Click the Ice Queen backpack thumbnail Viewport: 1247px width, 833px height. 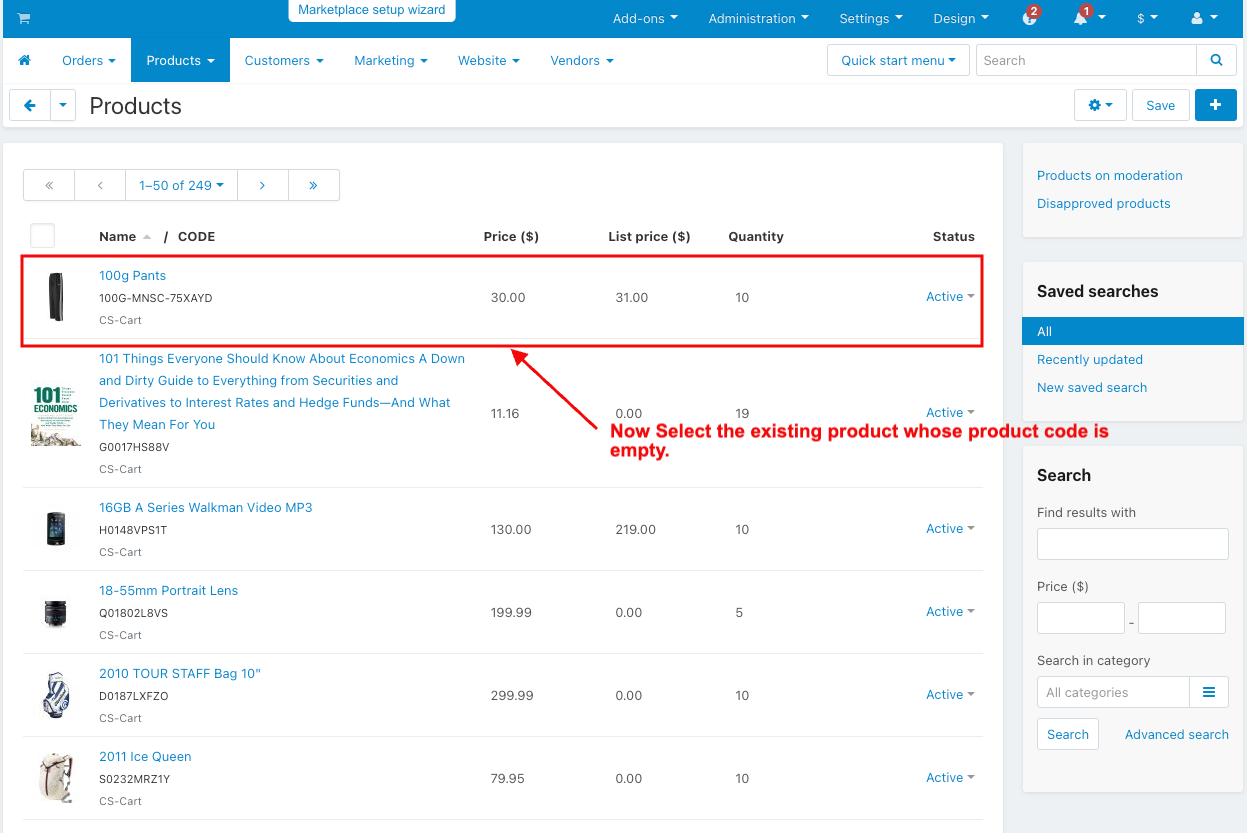point(56,778)
